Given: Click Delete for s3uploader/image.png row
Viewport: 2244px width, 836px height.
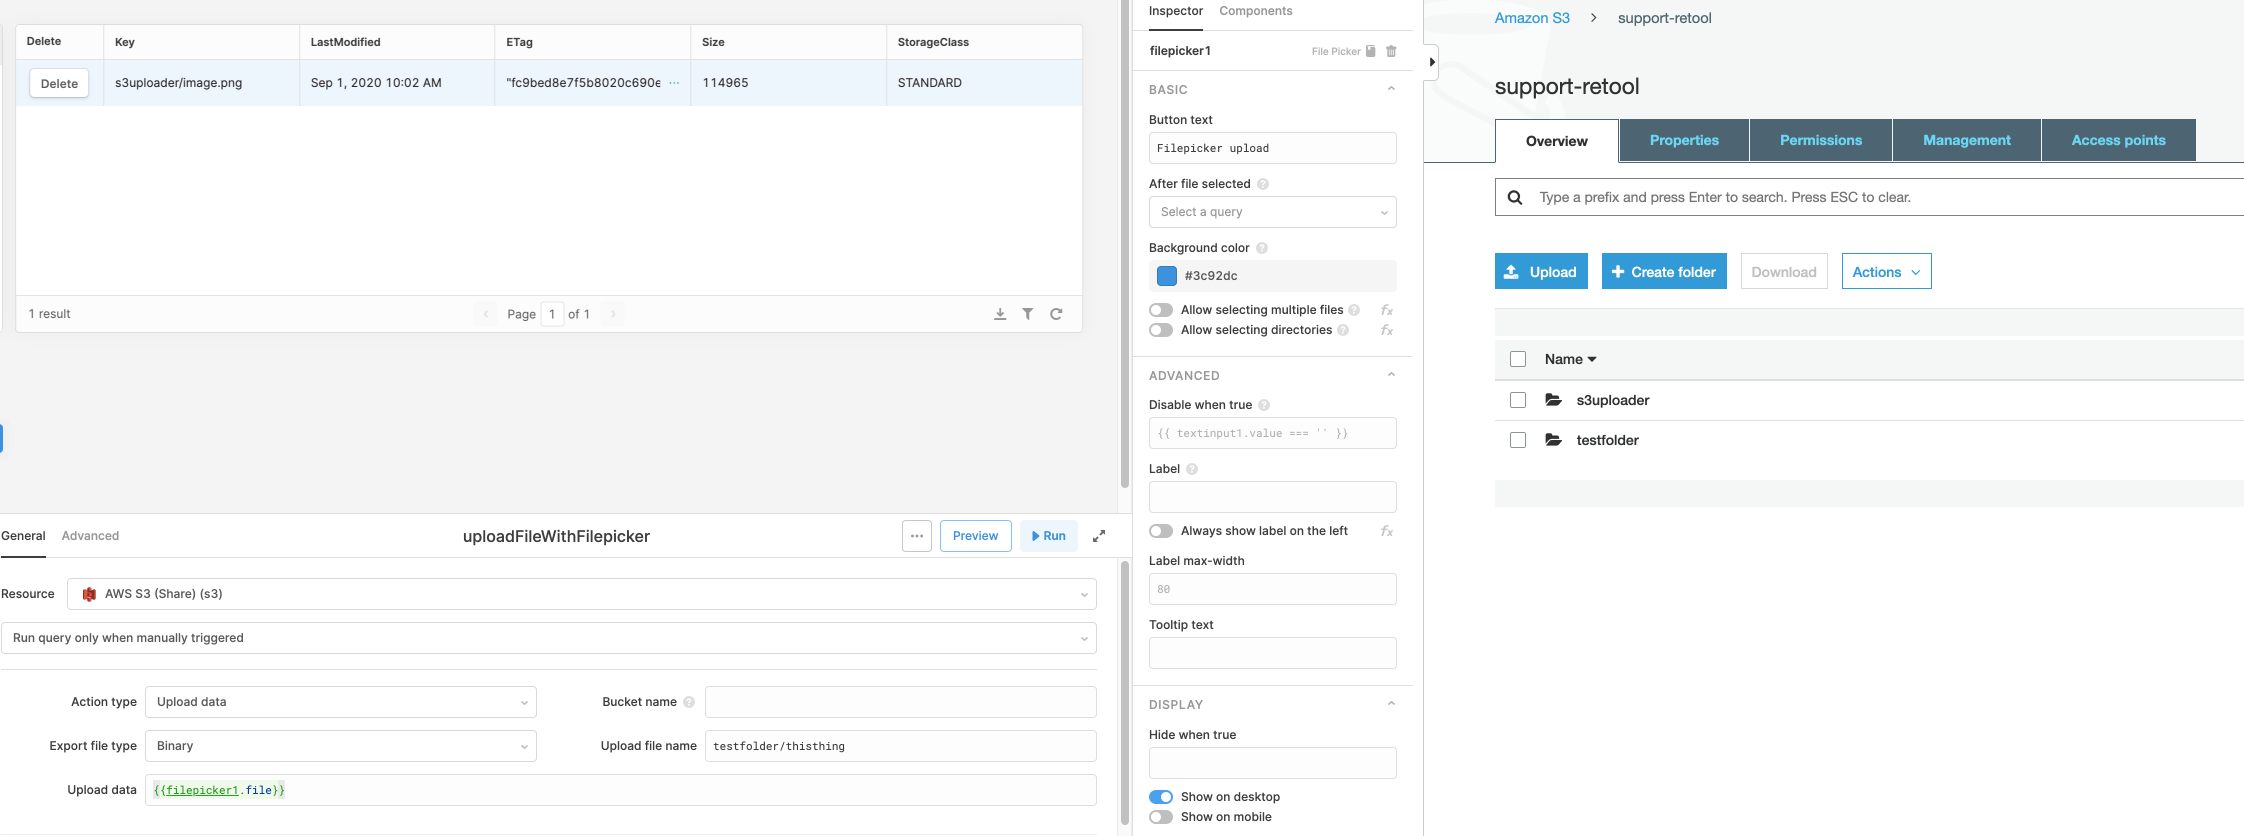Looking at the screenshot, I should 59,83.
